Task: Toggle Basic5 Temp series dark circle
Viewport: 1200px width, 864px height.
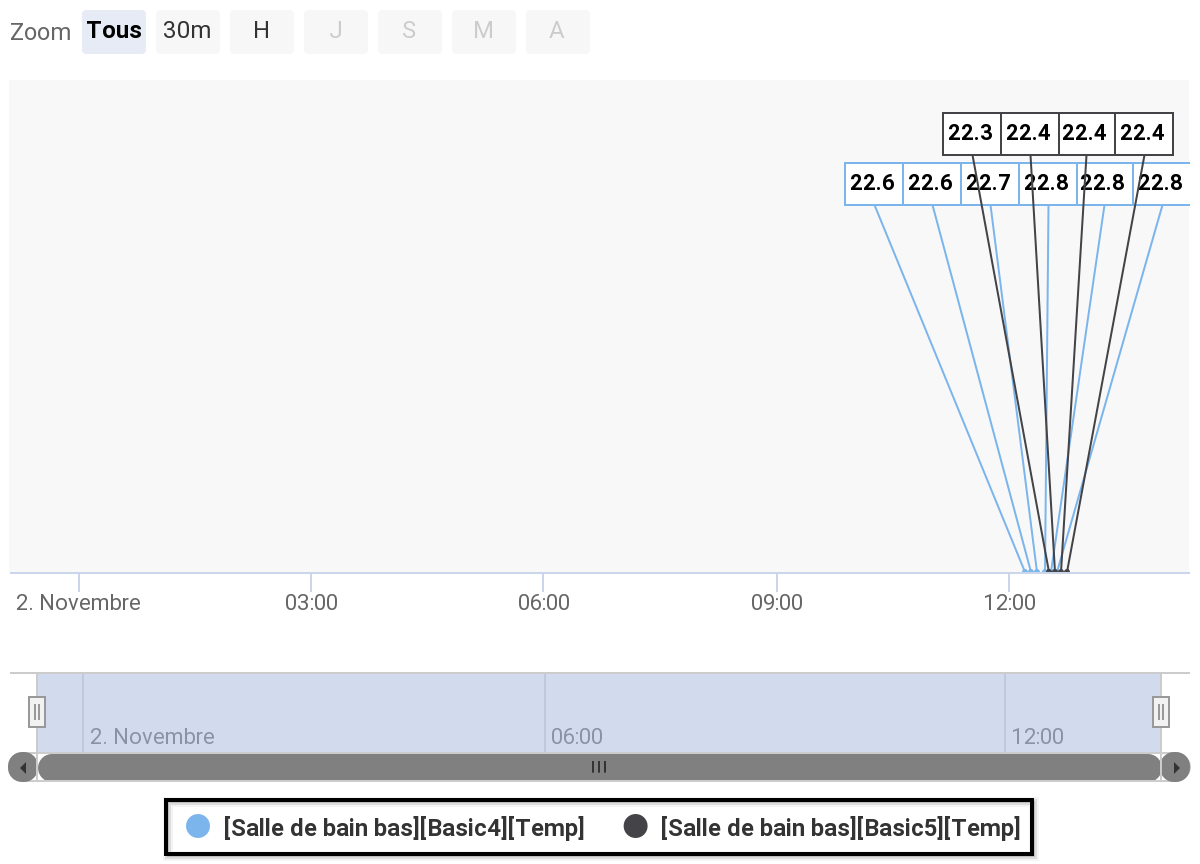Action: coord(636,827)
